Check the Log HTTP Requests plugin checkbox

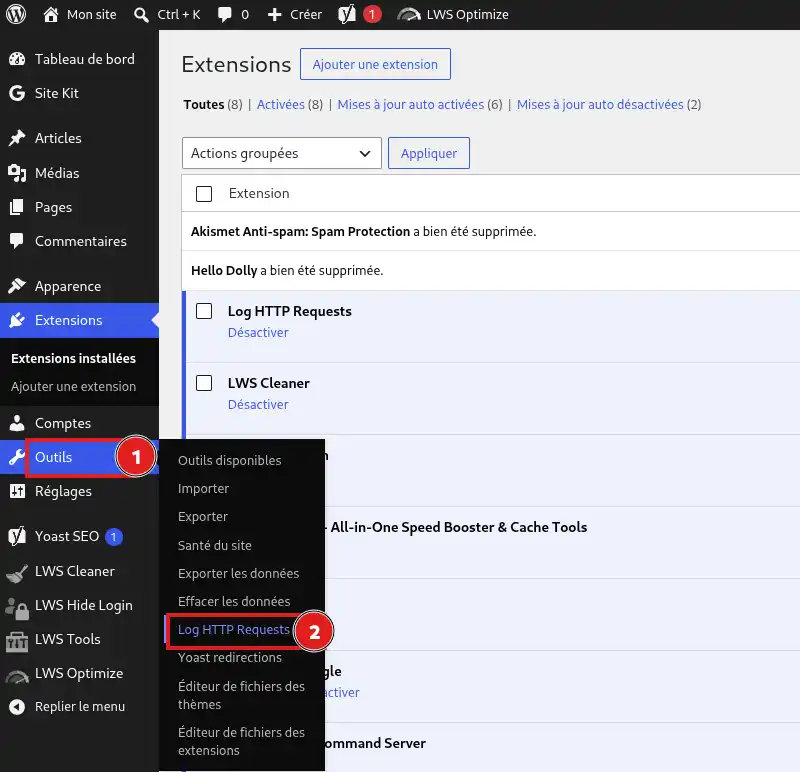[x=204, y=311]
